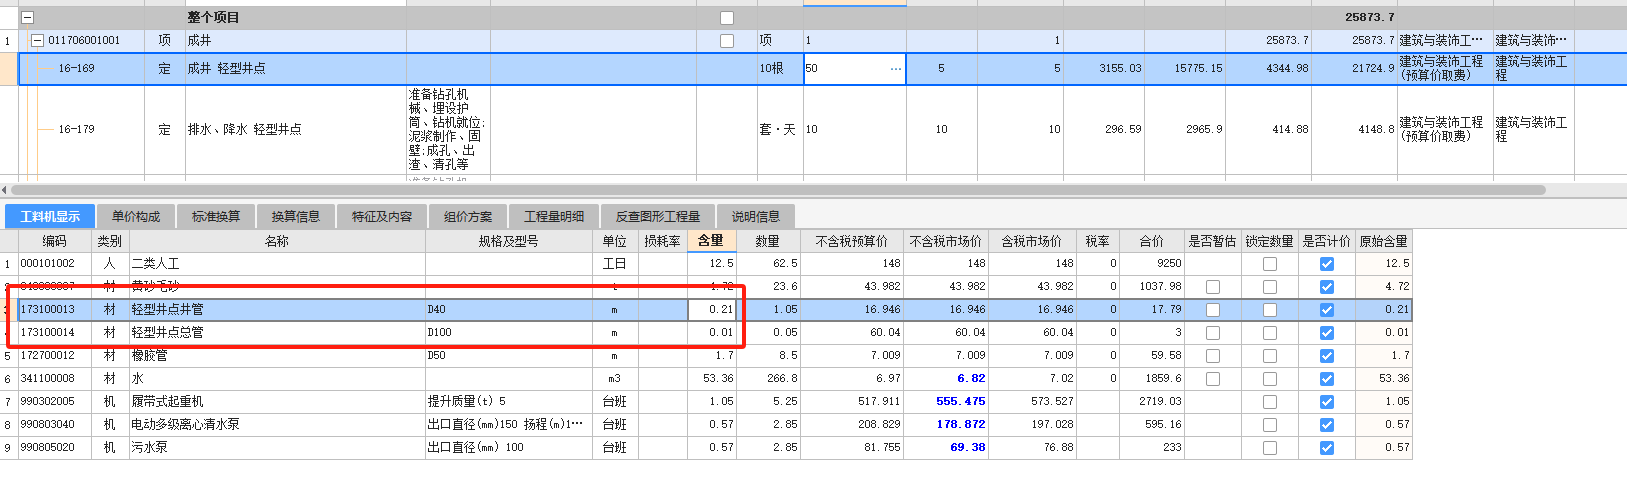Select code cell 000101002
1627x486 pixels.
(x=55, y=264)
